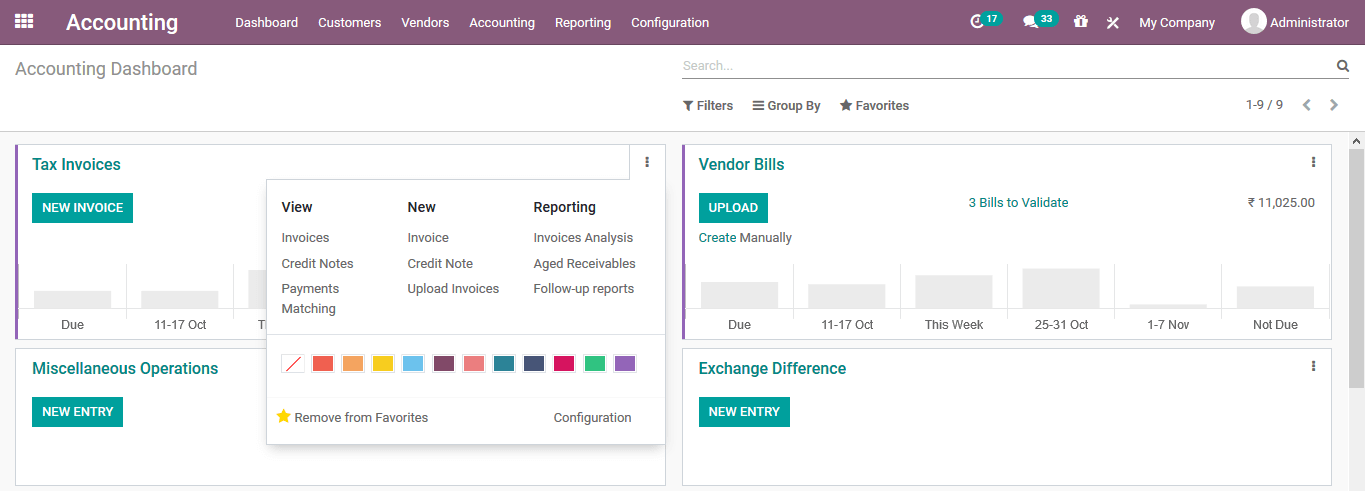Go to next page using the right arrow
This screenshot has width=1365, height=491.
pyautogui.click(x=1333, y=105)
